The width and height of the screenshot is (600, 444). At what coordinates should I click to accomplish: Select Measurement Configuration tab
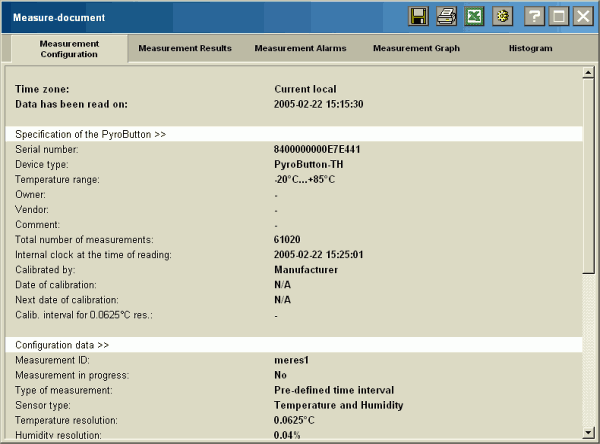(69, 49)
